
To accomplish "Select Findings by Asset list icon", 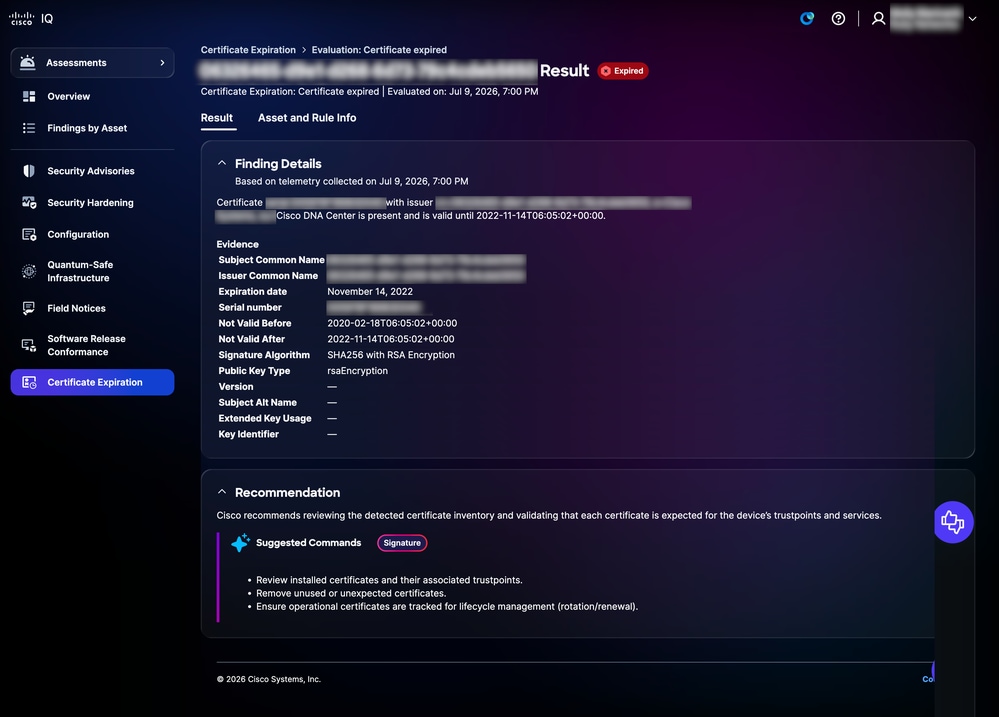I will tap(29, 128).
